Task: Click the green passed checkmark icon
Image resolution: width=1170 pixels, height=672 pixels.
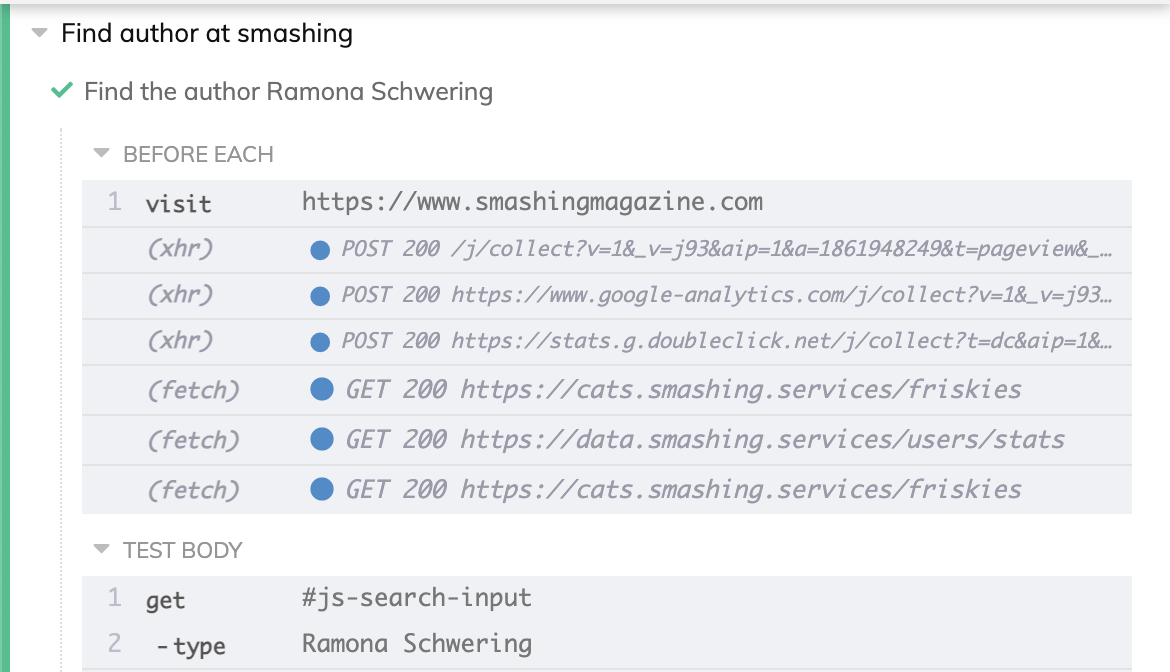Action: click(x=62, y=92)
